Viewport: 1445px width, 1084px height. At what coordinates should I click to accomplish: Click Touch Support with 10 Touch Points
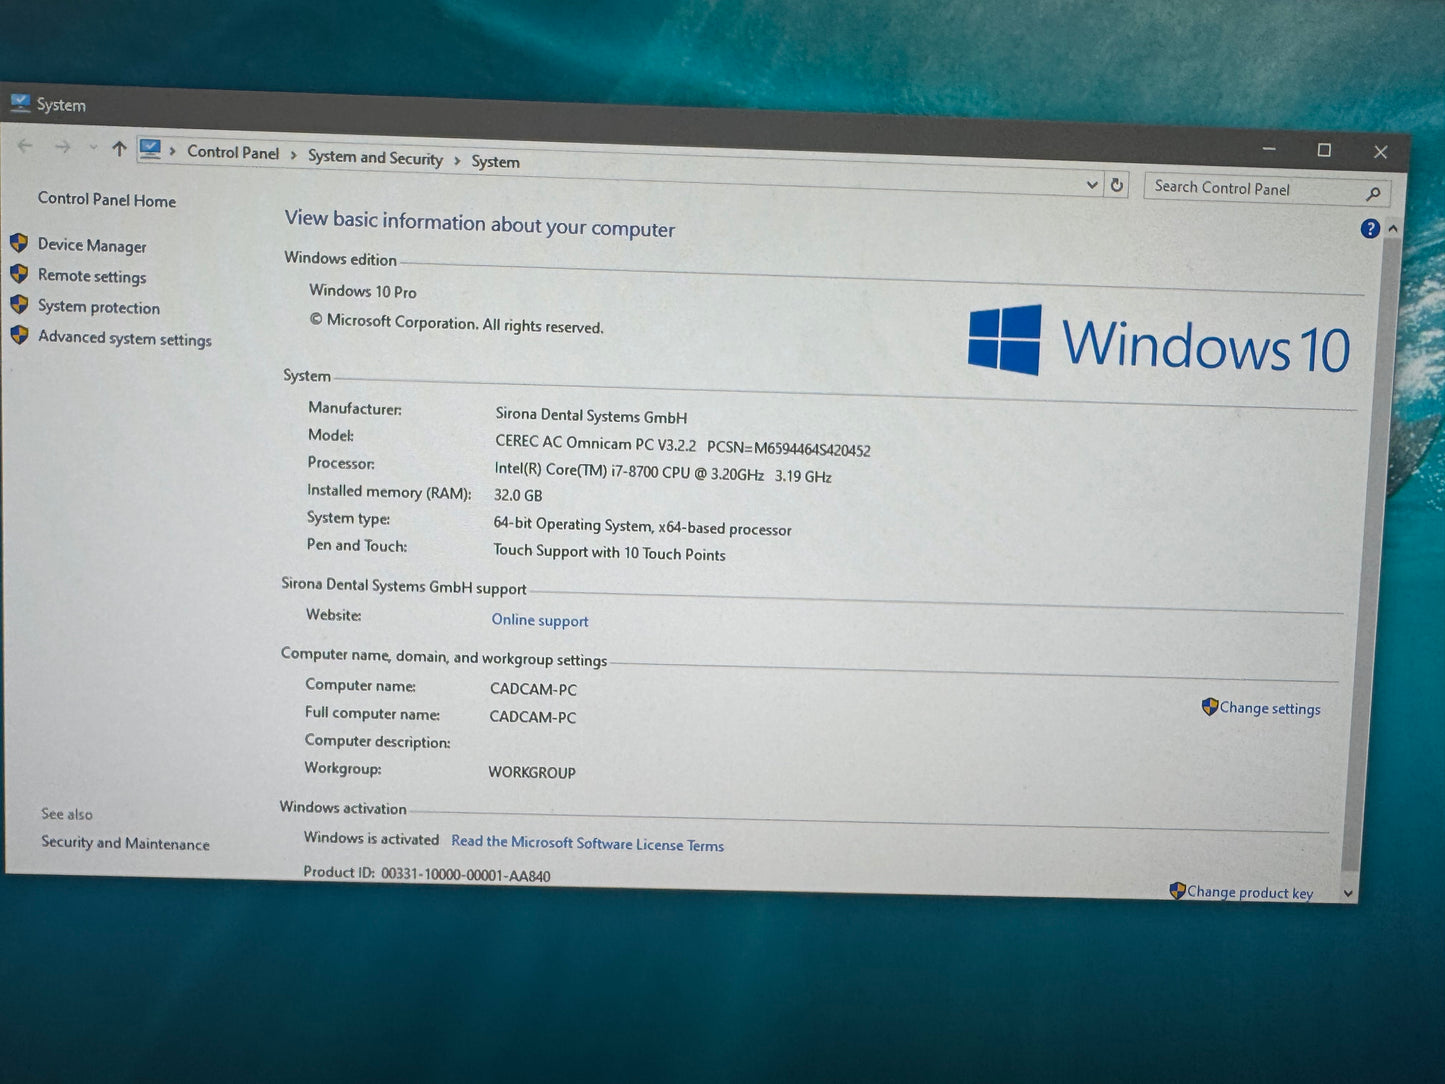tap(609, 552)
